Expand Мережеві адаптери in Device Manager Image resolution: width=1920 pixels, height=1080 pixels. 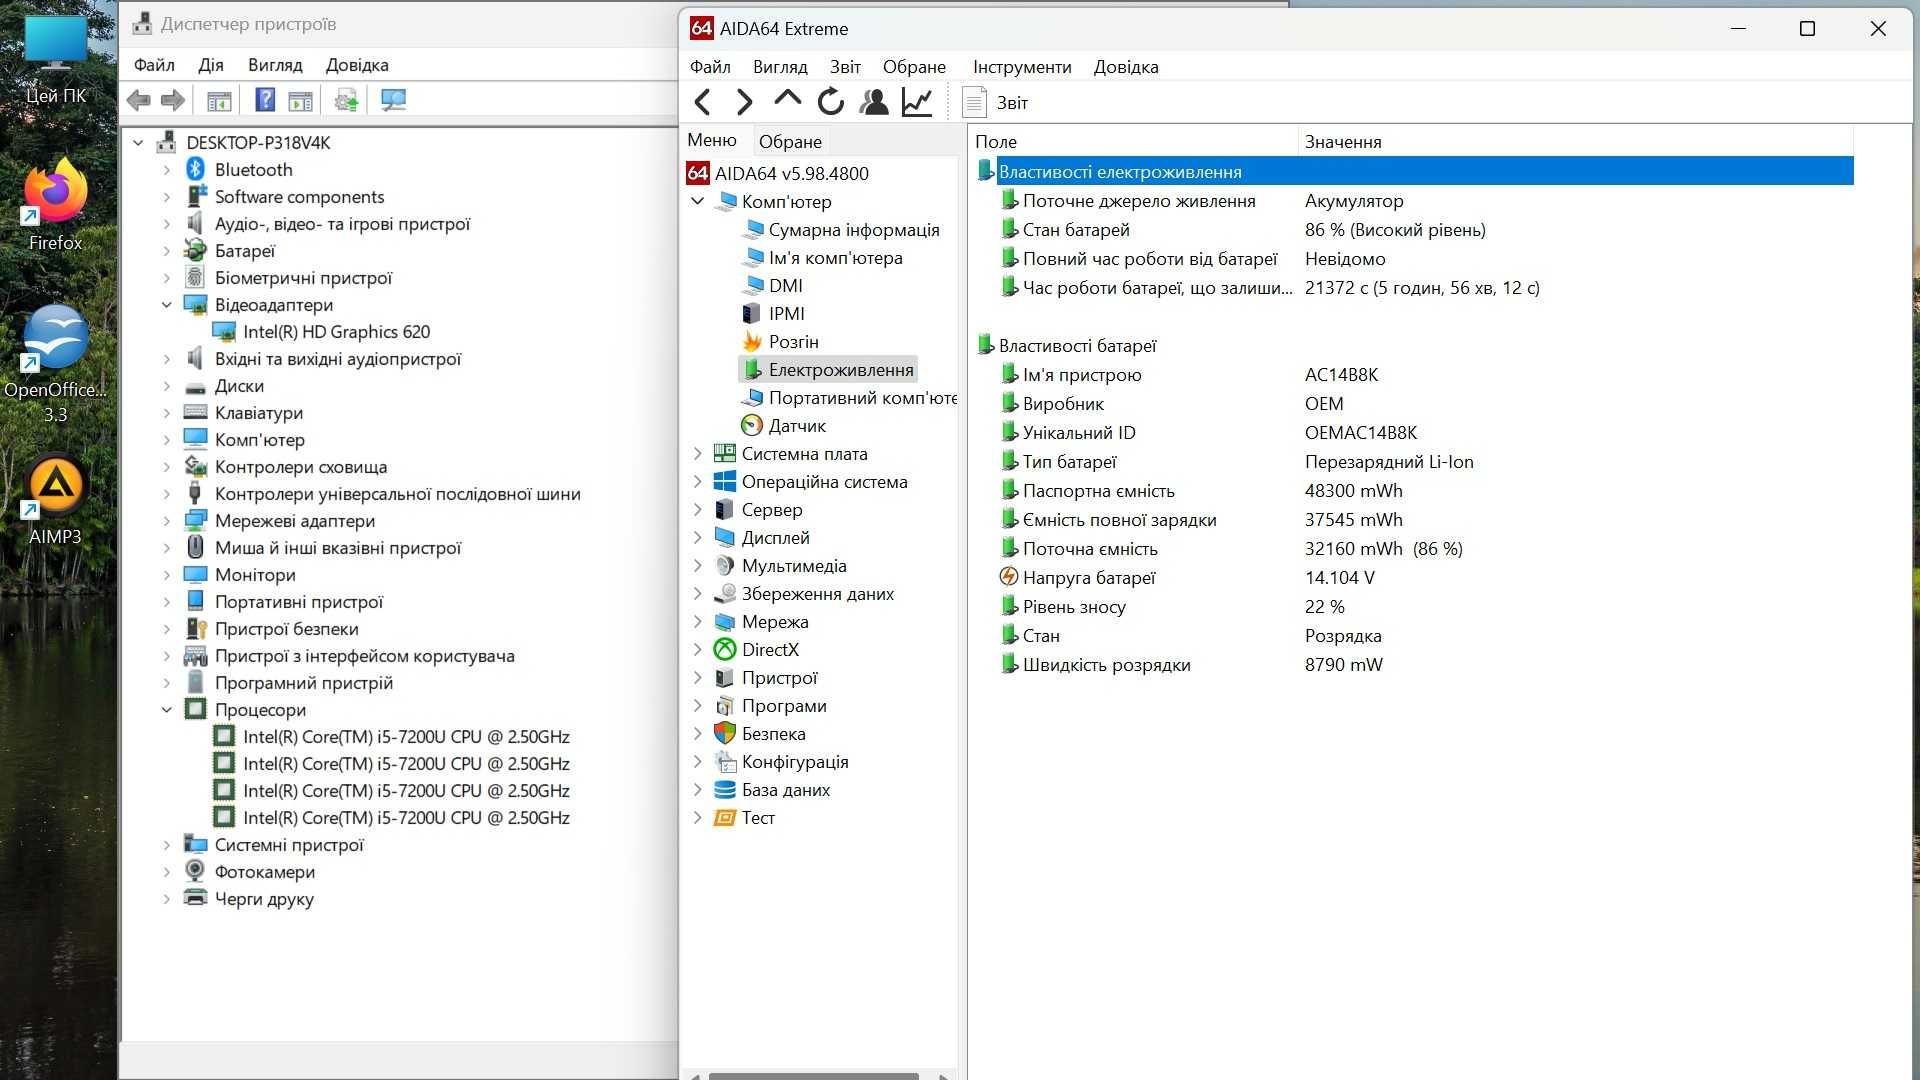coord(167,521)
